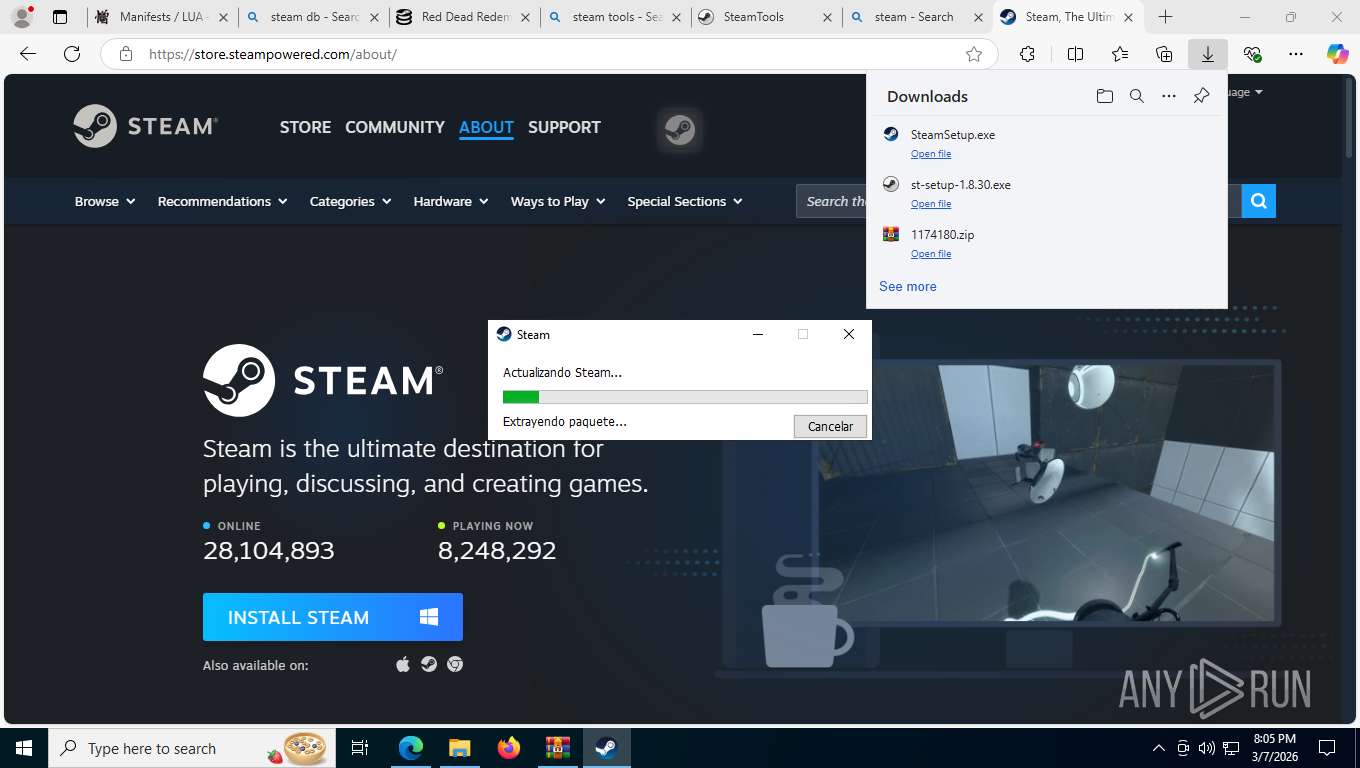Expand Ways to Play dropdown

[x=558, y=201]
